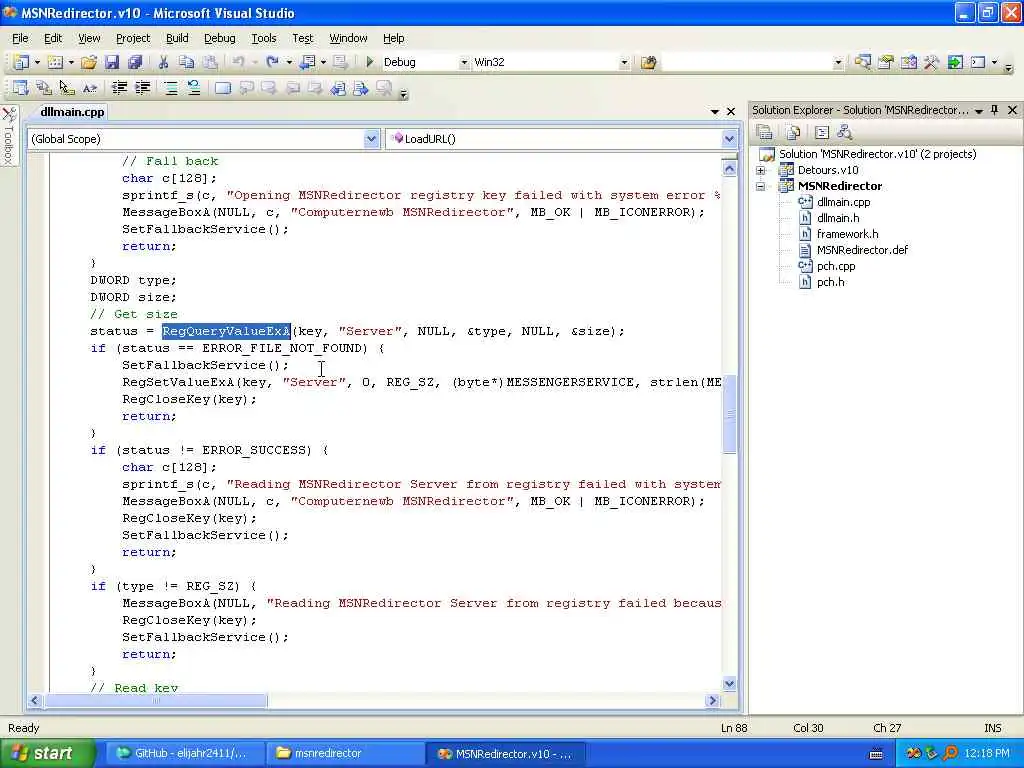Open the Find combo box dropdown arrow

[838, 63]
